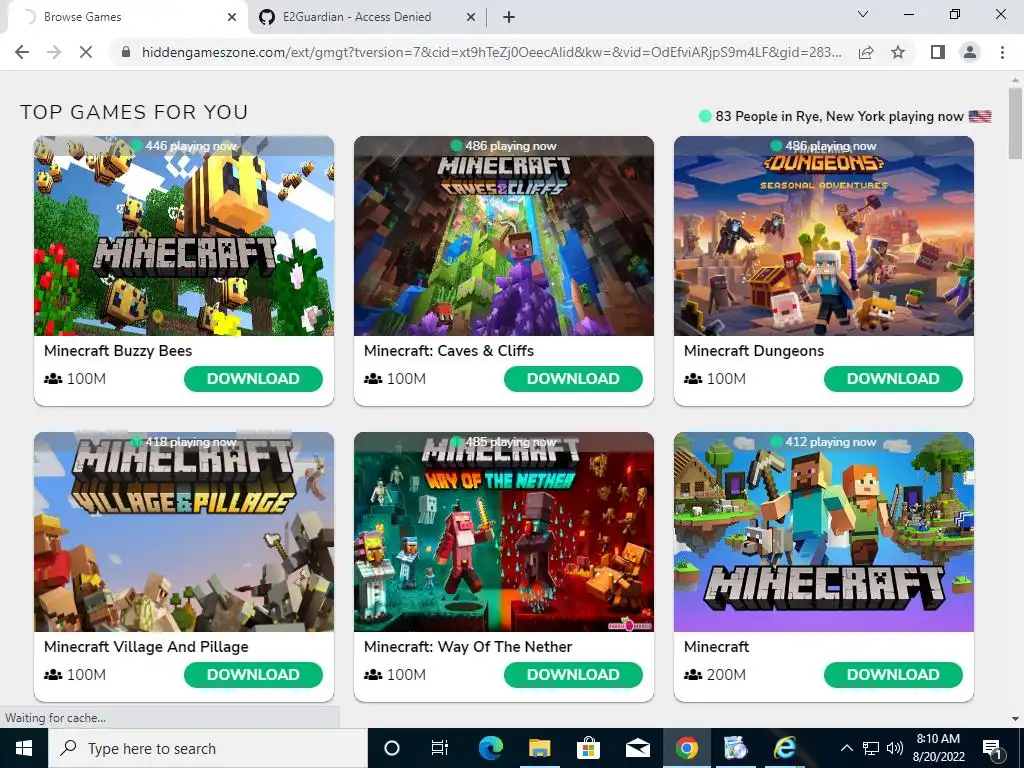Open the Caves & Cliffs cover image
1024x768 pixels.
click(504, 236)
